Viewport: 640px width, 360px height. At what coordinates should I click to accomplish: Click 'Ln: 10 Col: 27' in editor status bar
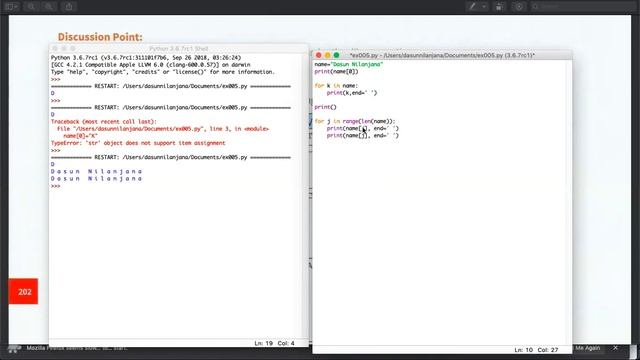coord(536,350)
